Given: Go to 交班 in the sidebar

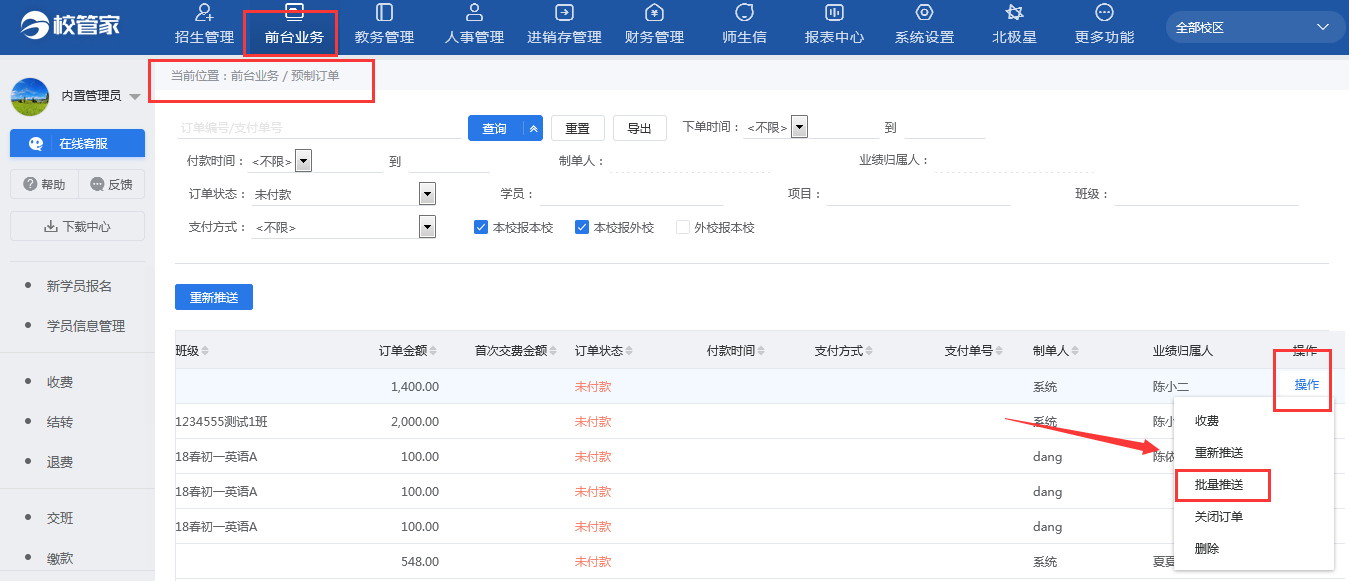Looking at the screenshot, I should (60, 518).
